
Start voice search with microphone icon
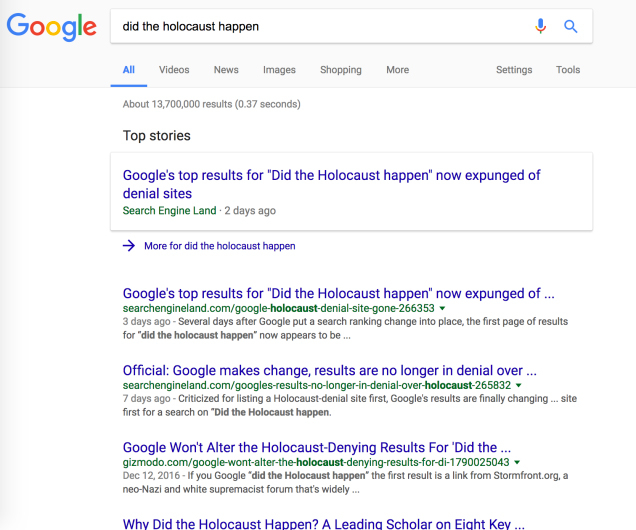pos(540,26)
